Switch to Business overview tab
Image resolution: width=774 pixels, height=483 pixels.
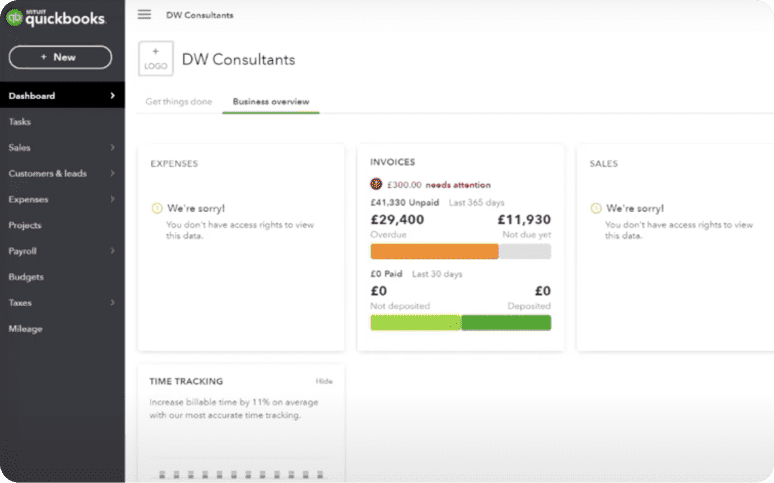[271, 101]
